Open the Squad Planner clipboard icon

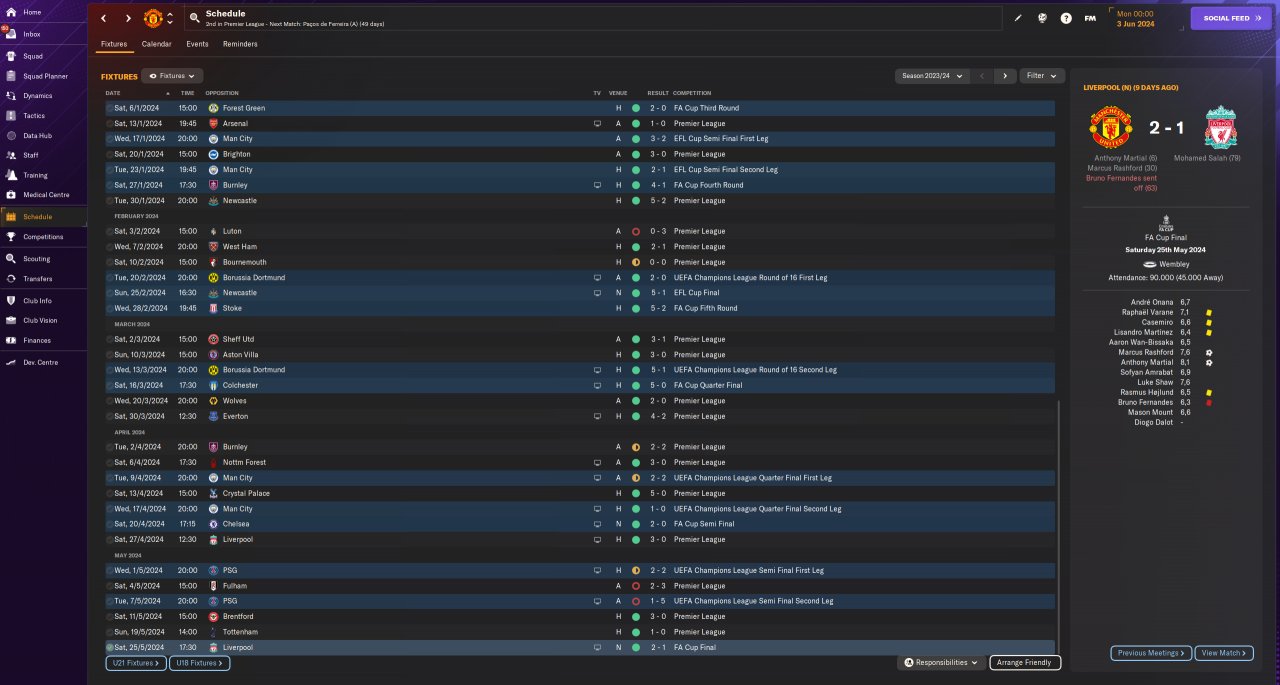point(10,76)
